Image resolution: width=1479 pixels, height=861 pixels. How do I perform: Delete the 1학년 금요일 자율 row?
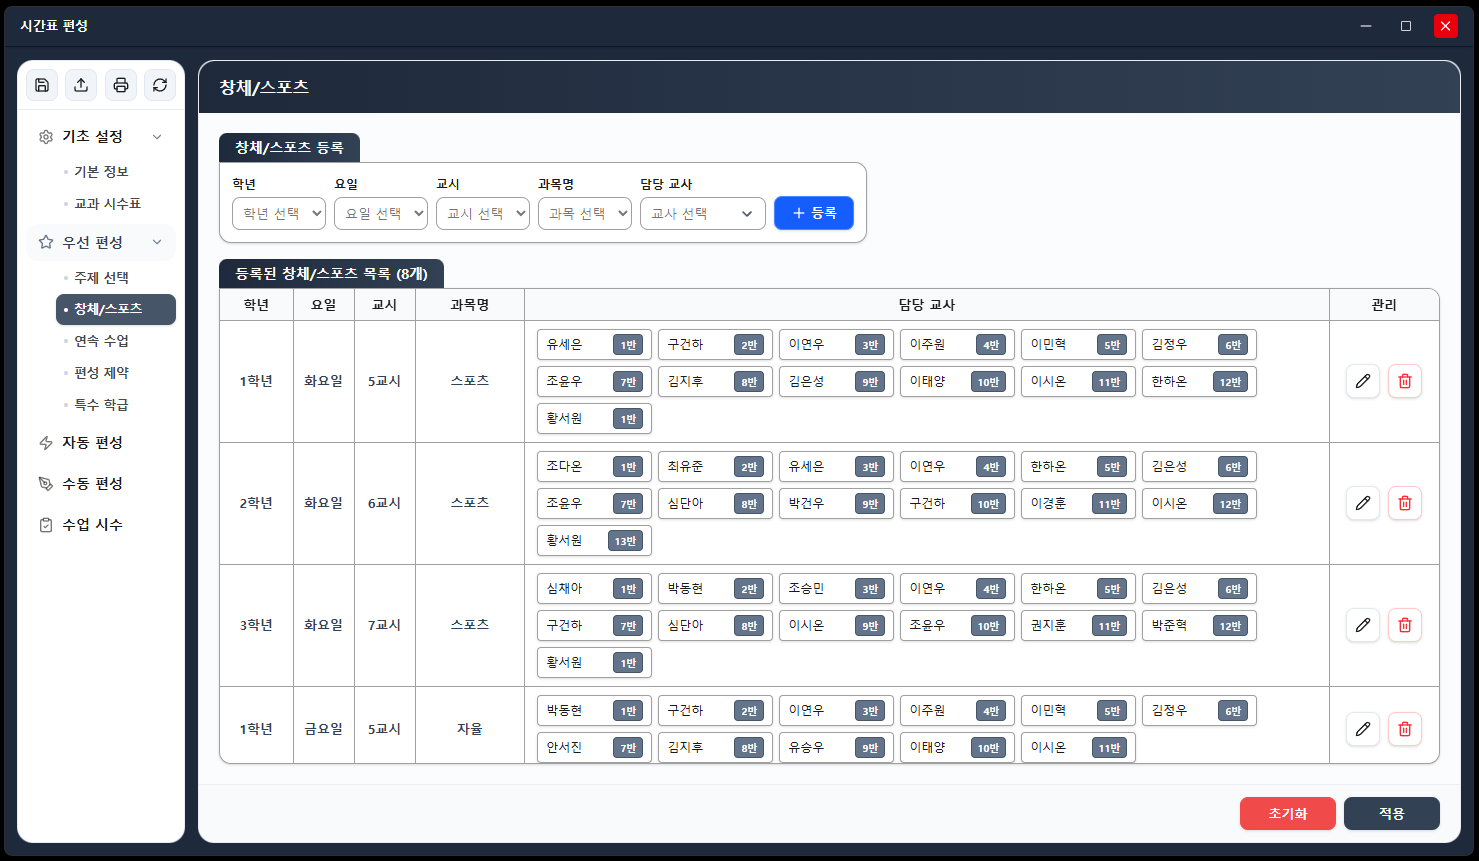coord(1405,729)
